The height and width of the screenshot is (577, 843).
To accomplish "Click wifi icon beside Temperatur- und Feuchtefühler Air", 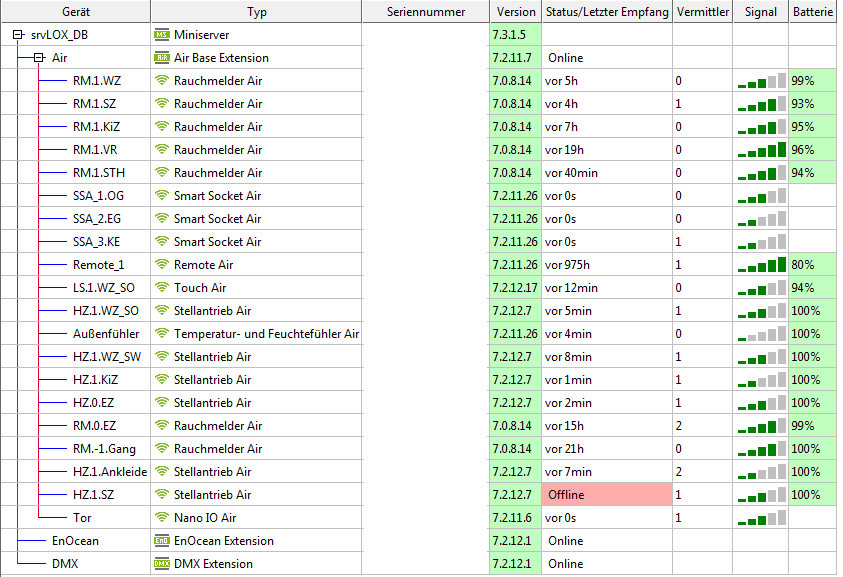I will (162, 333).
